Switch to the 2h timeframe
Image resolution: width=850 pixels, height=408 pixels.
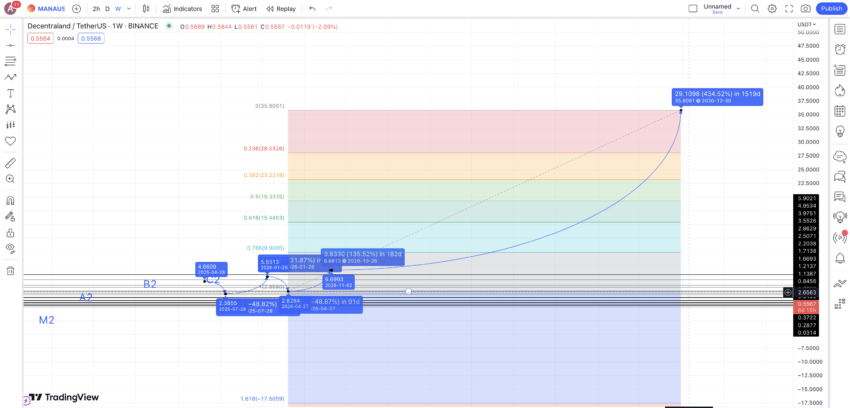pyautogui.click(x=96, y=8)
